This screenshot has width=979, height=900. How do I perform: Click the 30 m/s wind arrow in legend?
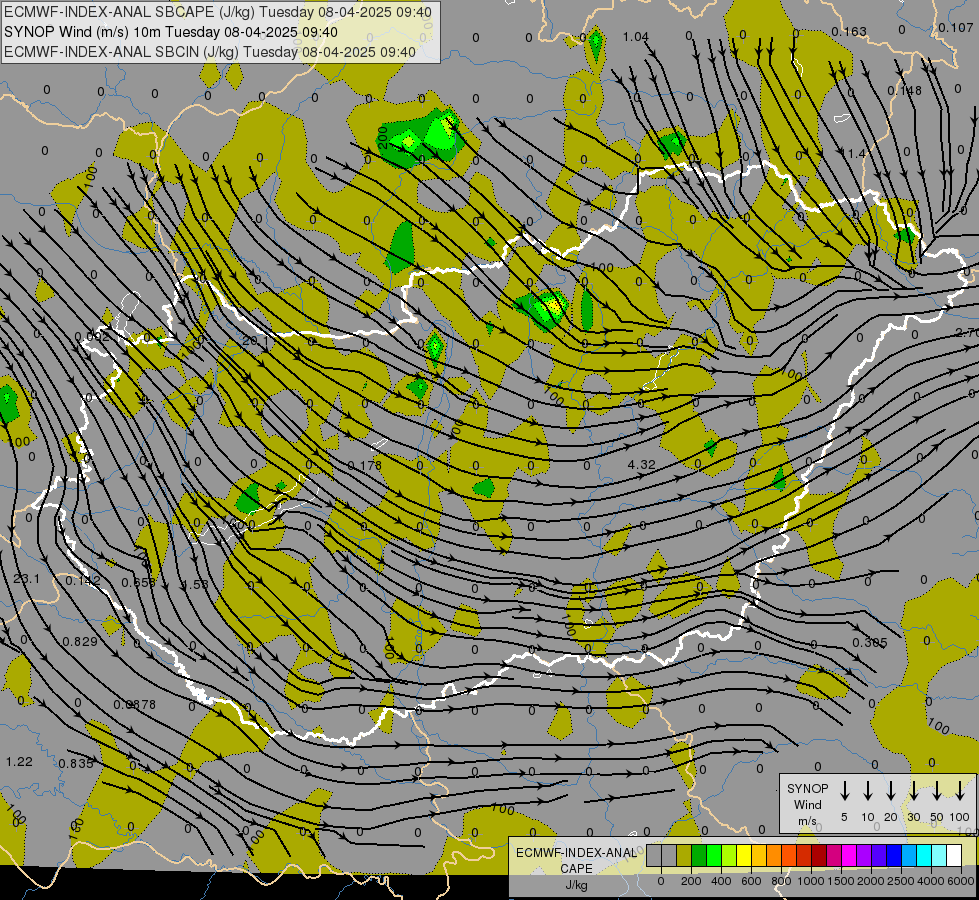click(x=913, y=791)
